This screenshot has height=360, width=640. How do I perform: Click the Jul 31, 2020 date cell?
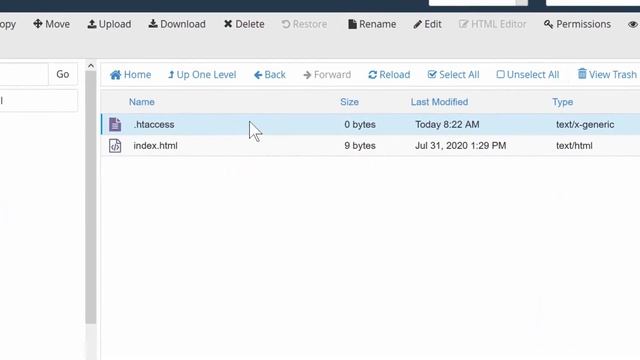[460, 146]
